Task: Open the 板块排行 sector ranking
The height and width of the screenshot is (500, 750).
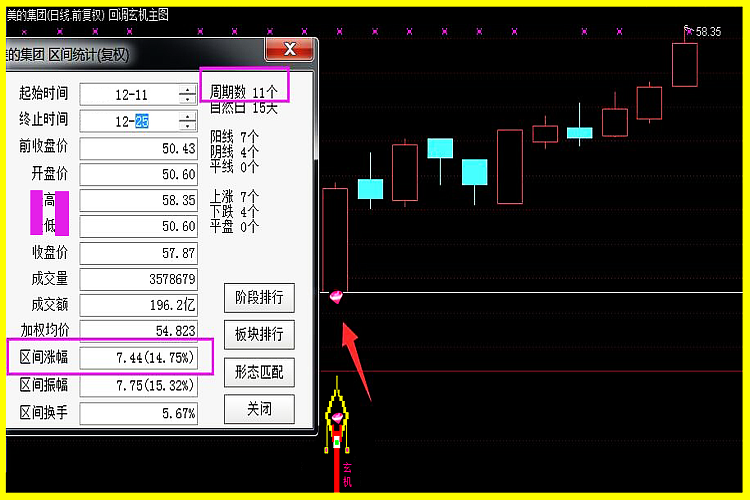Action: [258, 334]
